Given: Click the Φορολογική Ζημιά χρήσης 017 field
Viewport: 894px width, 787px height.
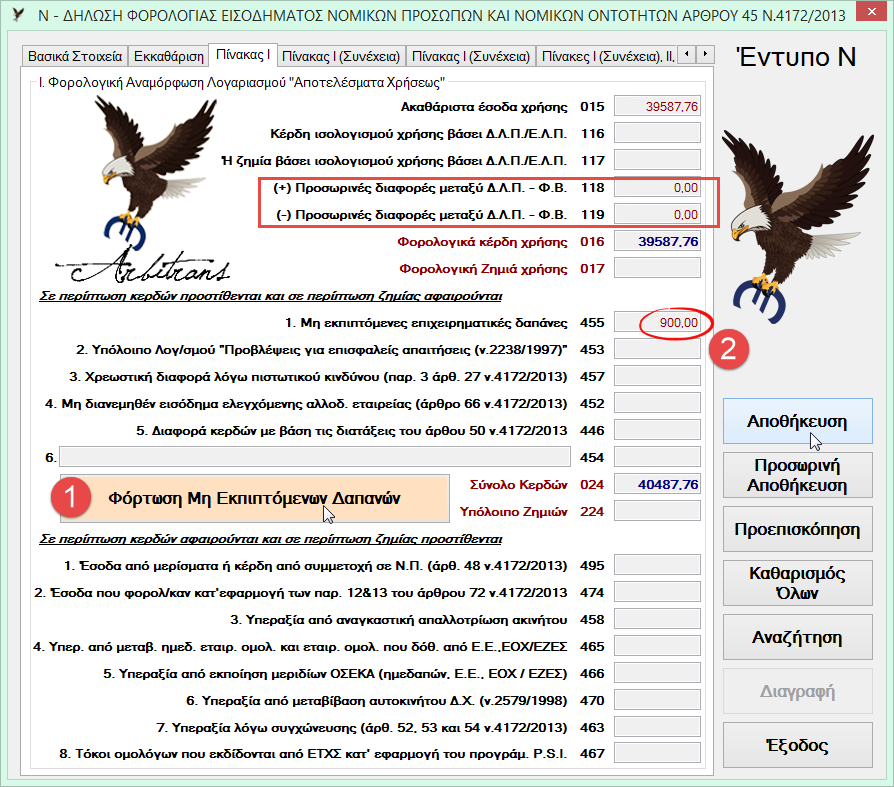Looking at the screenshot, I should point(657,268).
